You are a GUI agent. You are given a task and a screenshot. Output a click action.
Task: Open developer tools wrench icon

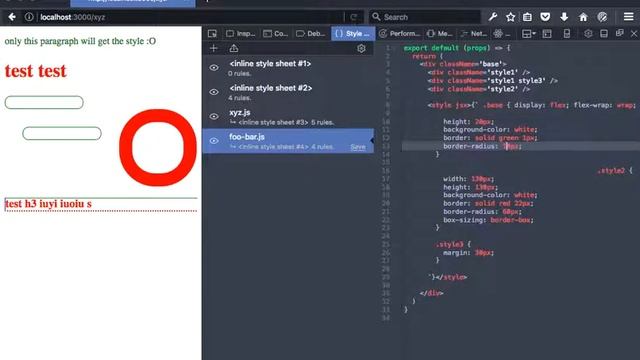493,17
